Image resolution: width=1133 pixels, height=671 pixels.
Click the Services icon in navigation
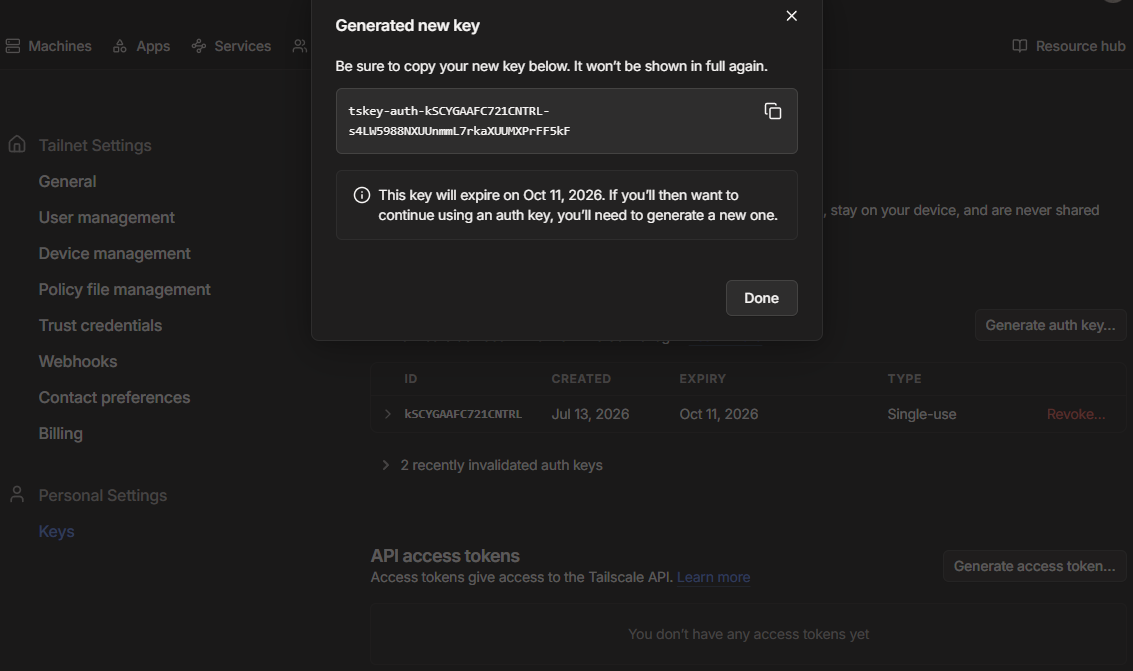point(199,46)
